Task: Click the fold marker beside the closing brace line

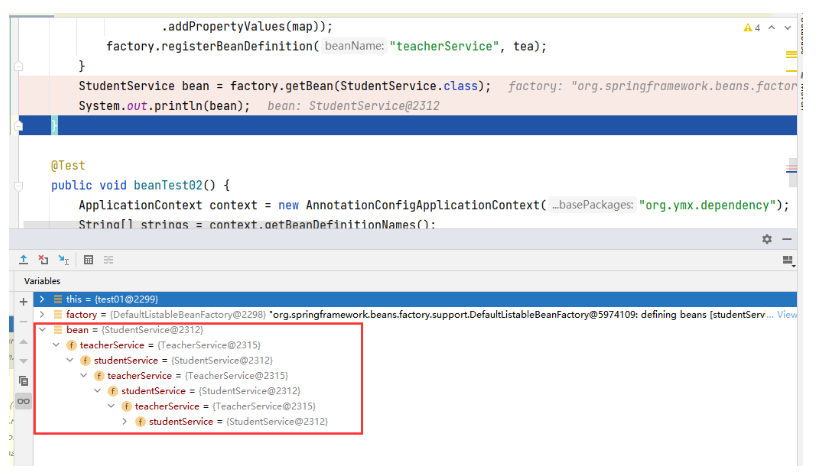Action: click(18, 66)
